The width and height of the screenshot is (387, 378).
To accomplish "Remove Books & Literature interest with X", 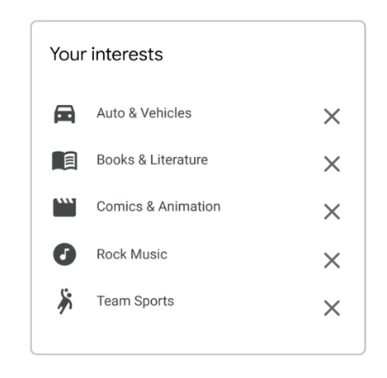I will point(332,164).
